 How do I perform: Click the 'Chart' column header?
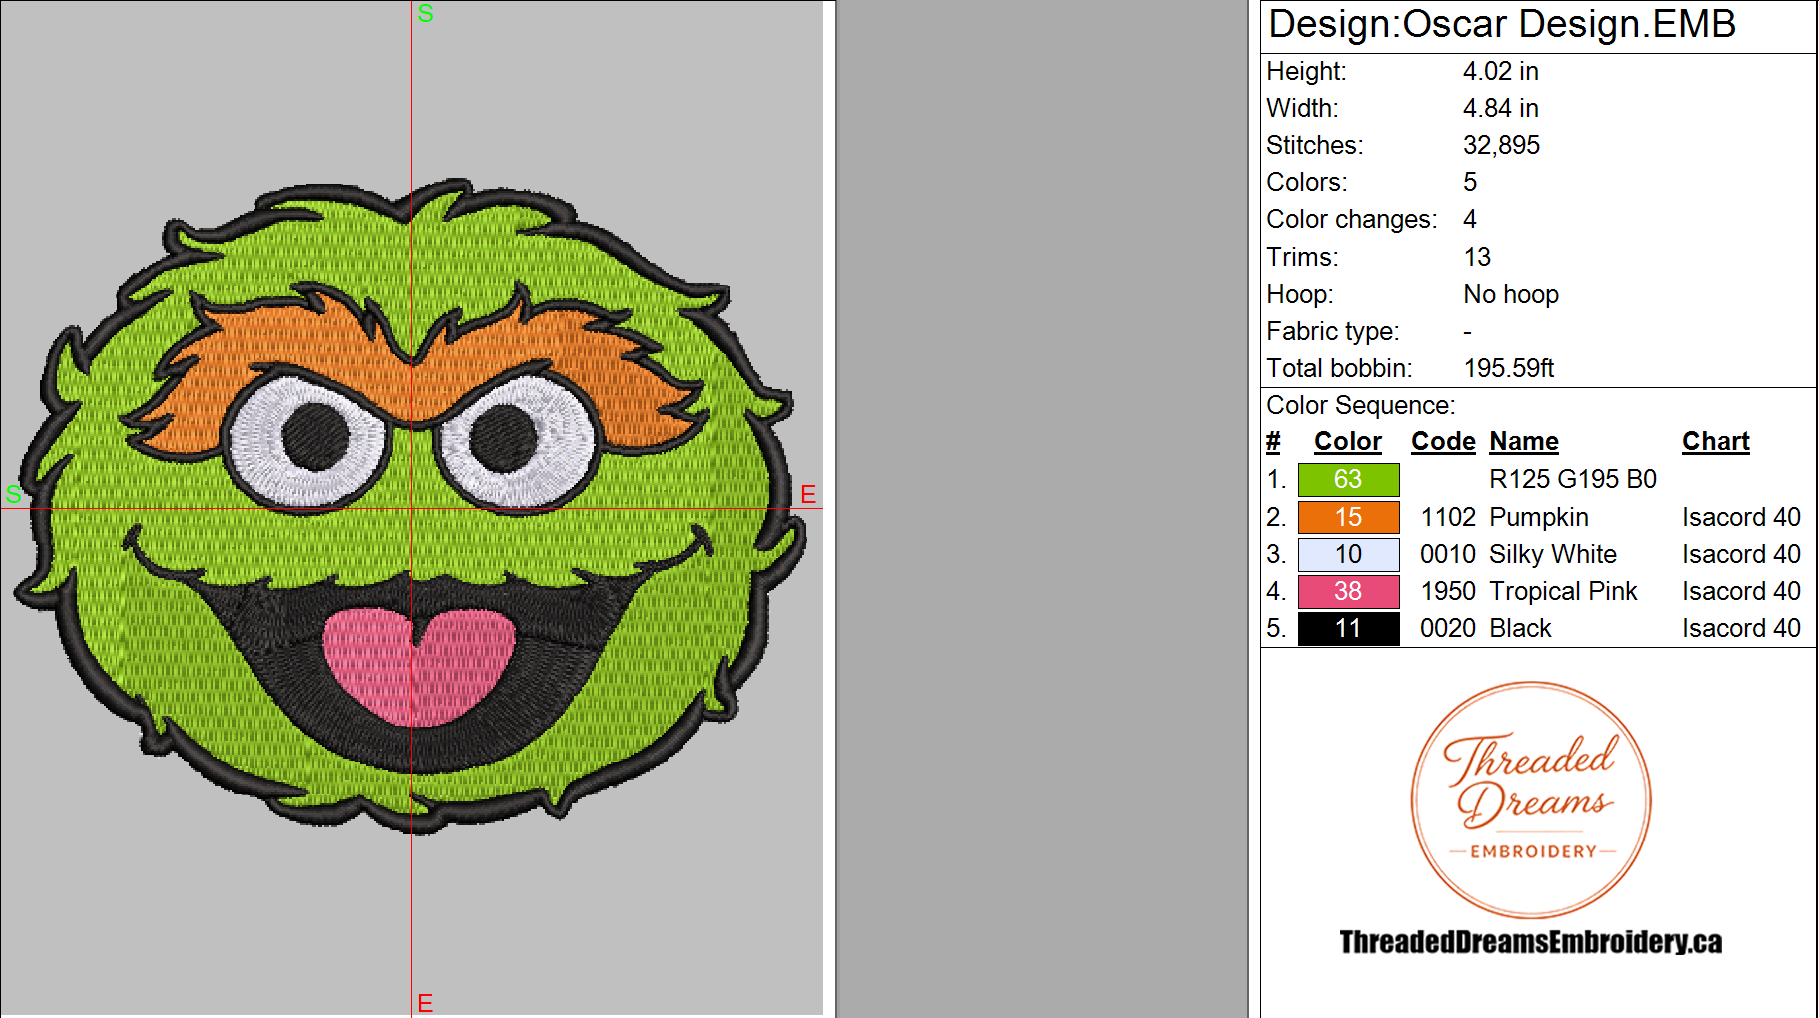[x=1716, y=441]
